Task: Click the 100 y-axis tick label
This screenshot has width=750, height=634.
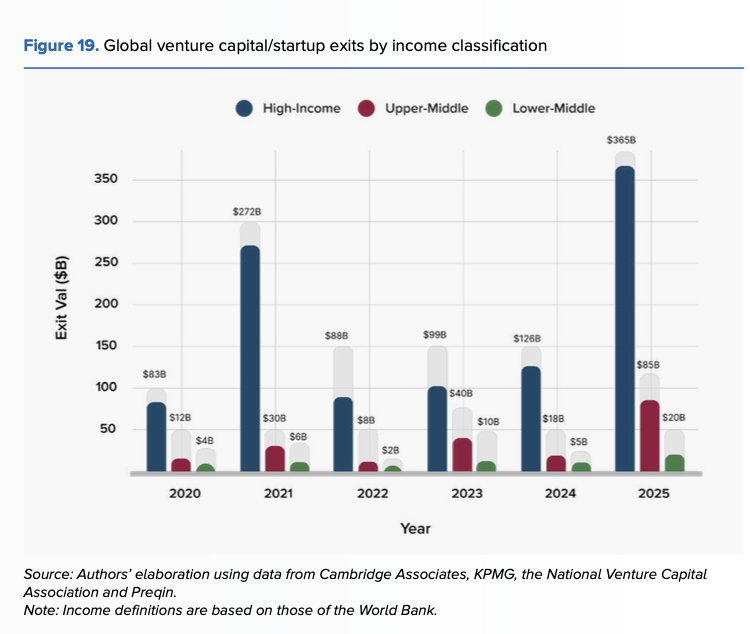Action: (x=106, y=387)
